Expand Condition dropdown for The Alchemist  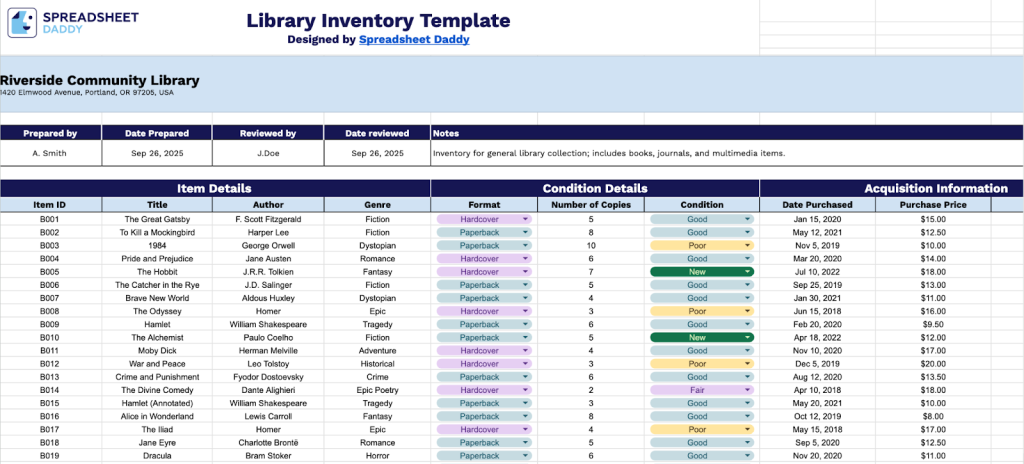[x=745, y=338]
